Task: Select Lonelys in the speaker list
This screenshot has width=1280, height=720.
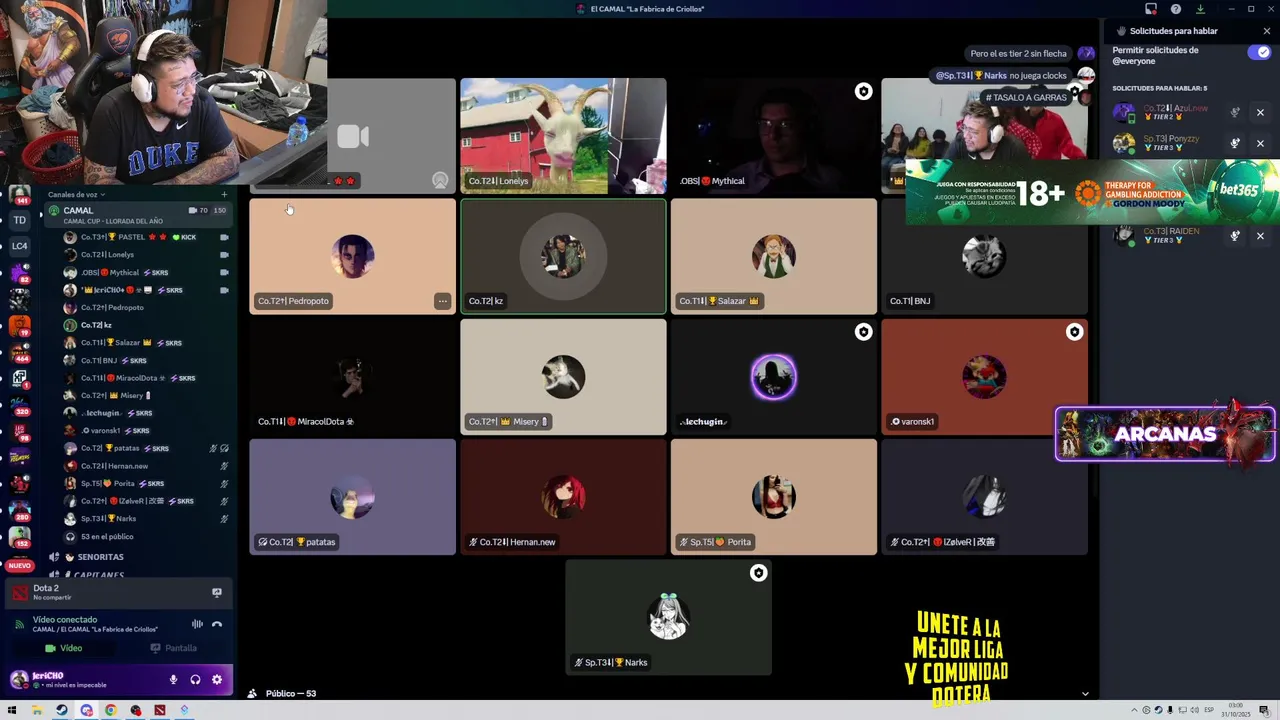Action: (x=145, y=255)
